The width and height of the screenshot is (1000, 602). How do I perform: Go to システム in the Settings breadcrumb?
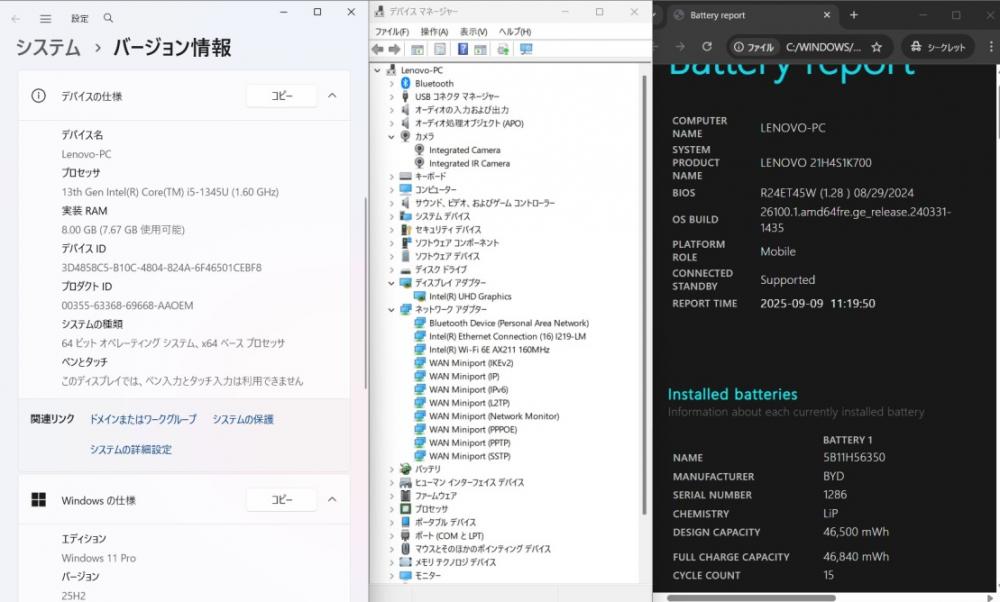click(48, 47)
